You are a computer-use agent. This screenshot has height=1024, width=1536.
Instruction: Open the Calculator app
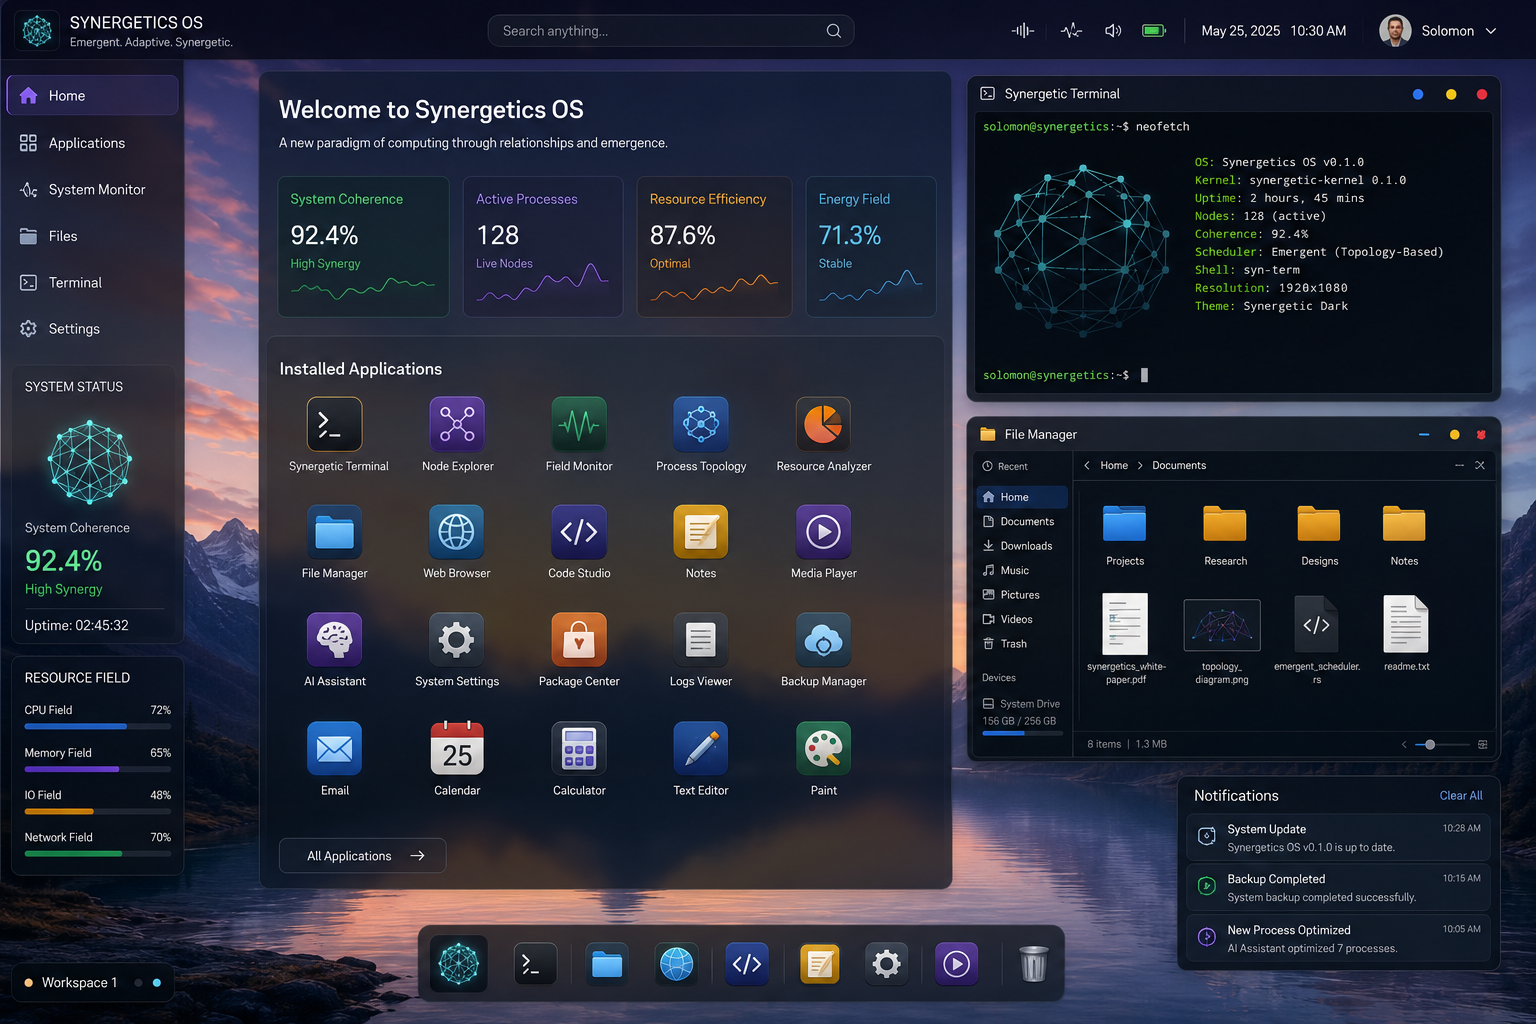click(x=579, y=748)
